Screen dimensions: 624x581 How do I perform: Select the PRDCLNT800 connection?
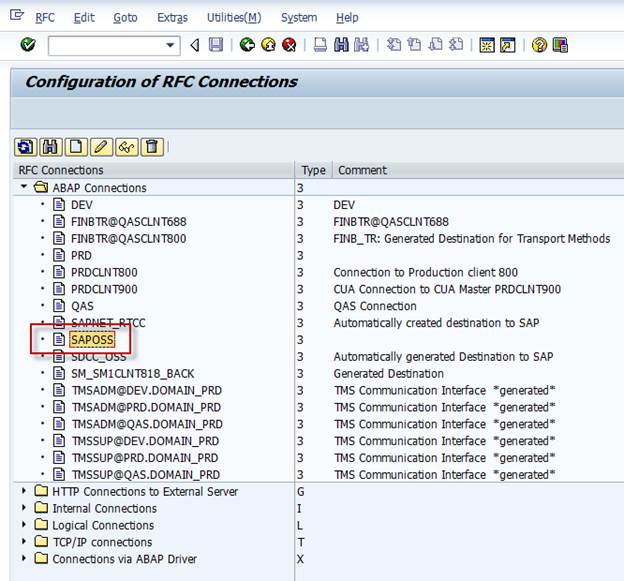[104, 272]
